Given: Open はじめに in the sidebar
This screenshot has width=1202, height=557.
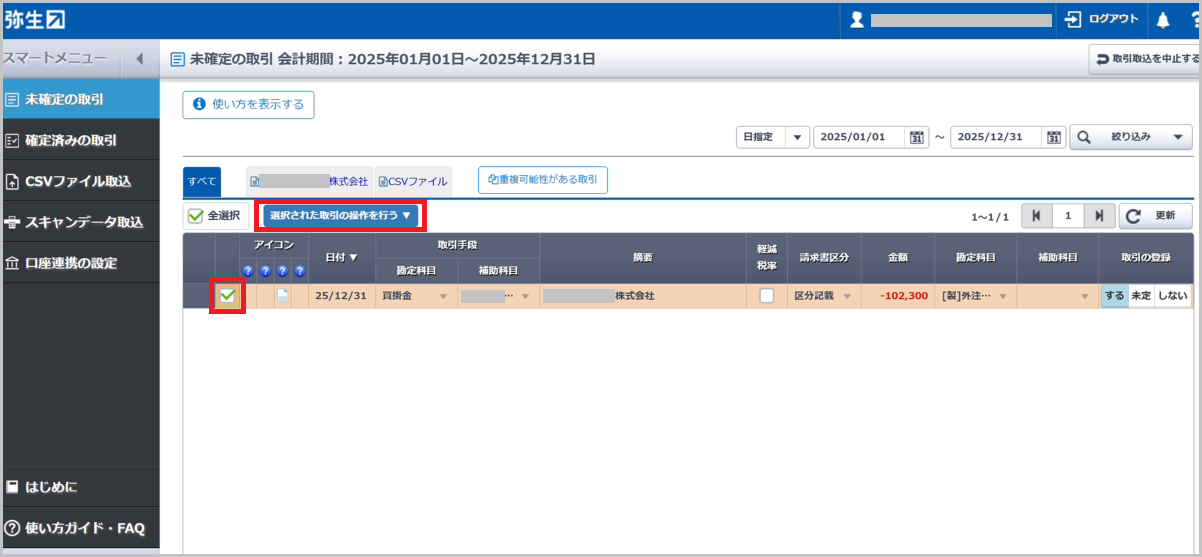Looking at the screenshot, I should click(80, 487).
